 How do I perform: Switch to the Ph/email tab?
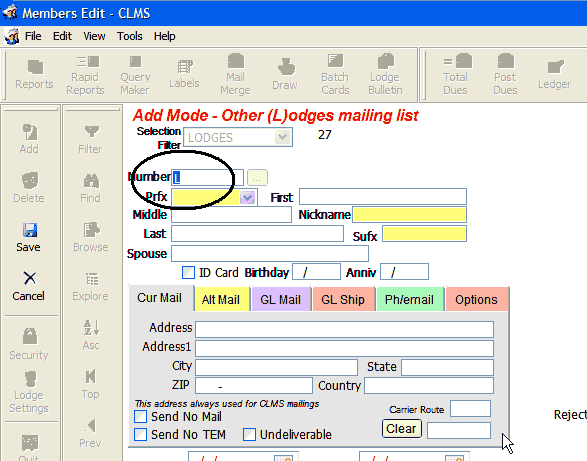410,299
